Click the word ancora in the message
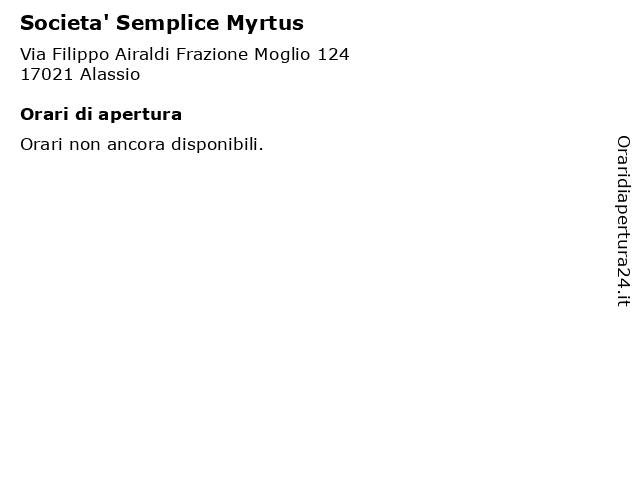The height and width of the screenshot is (480, 640). [136, 145]
